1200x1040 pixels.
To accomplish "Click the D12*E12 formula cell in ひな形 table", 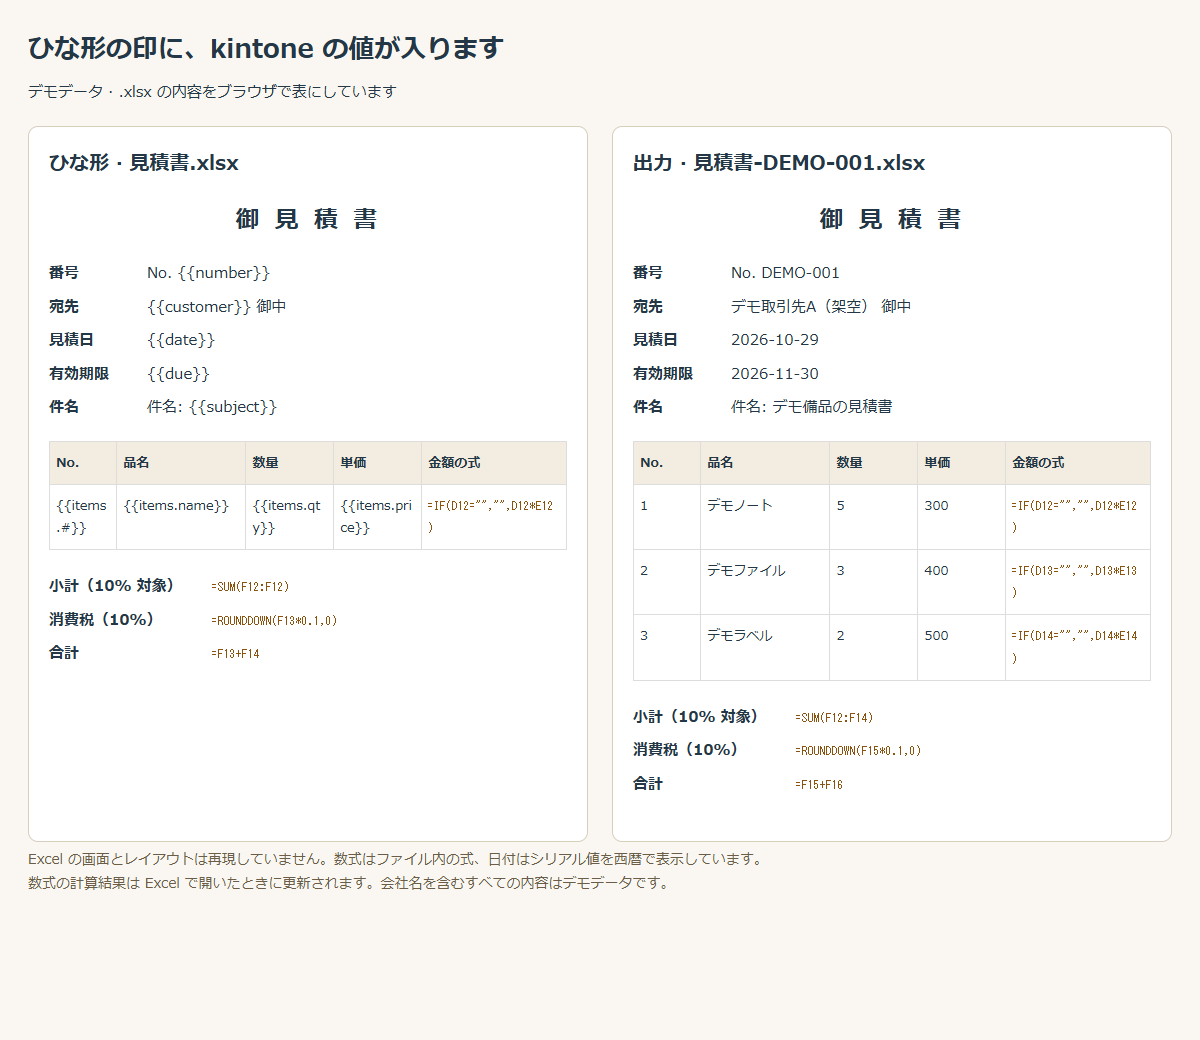I will pyautogui.click(x=494, y=517).
